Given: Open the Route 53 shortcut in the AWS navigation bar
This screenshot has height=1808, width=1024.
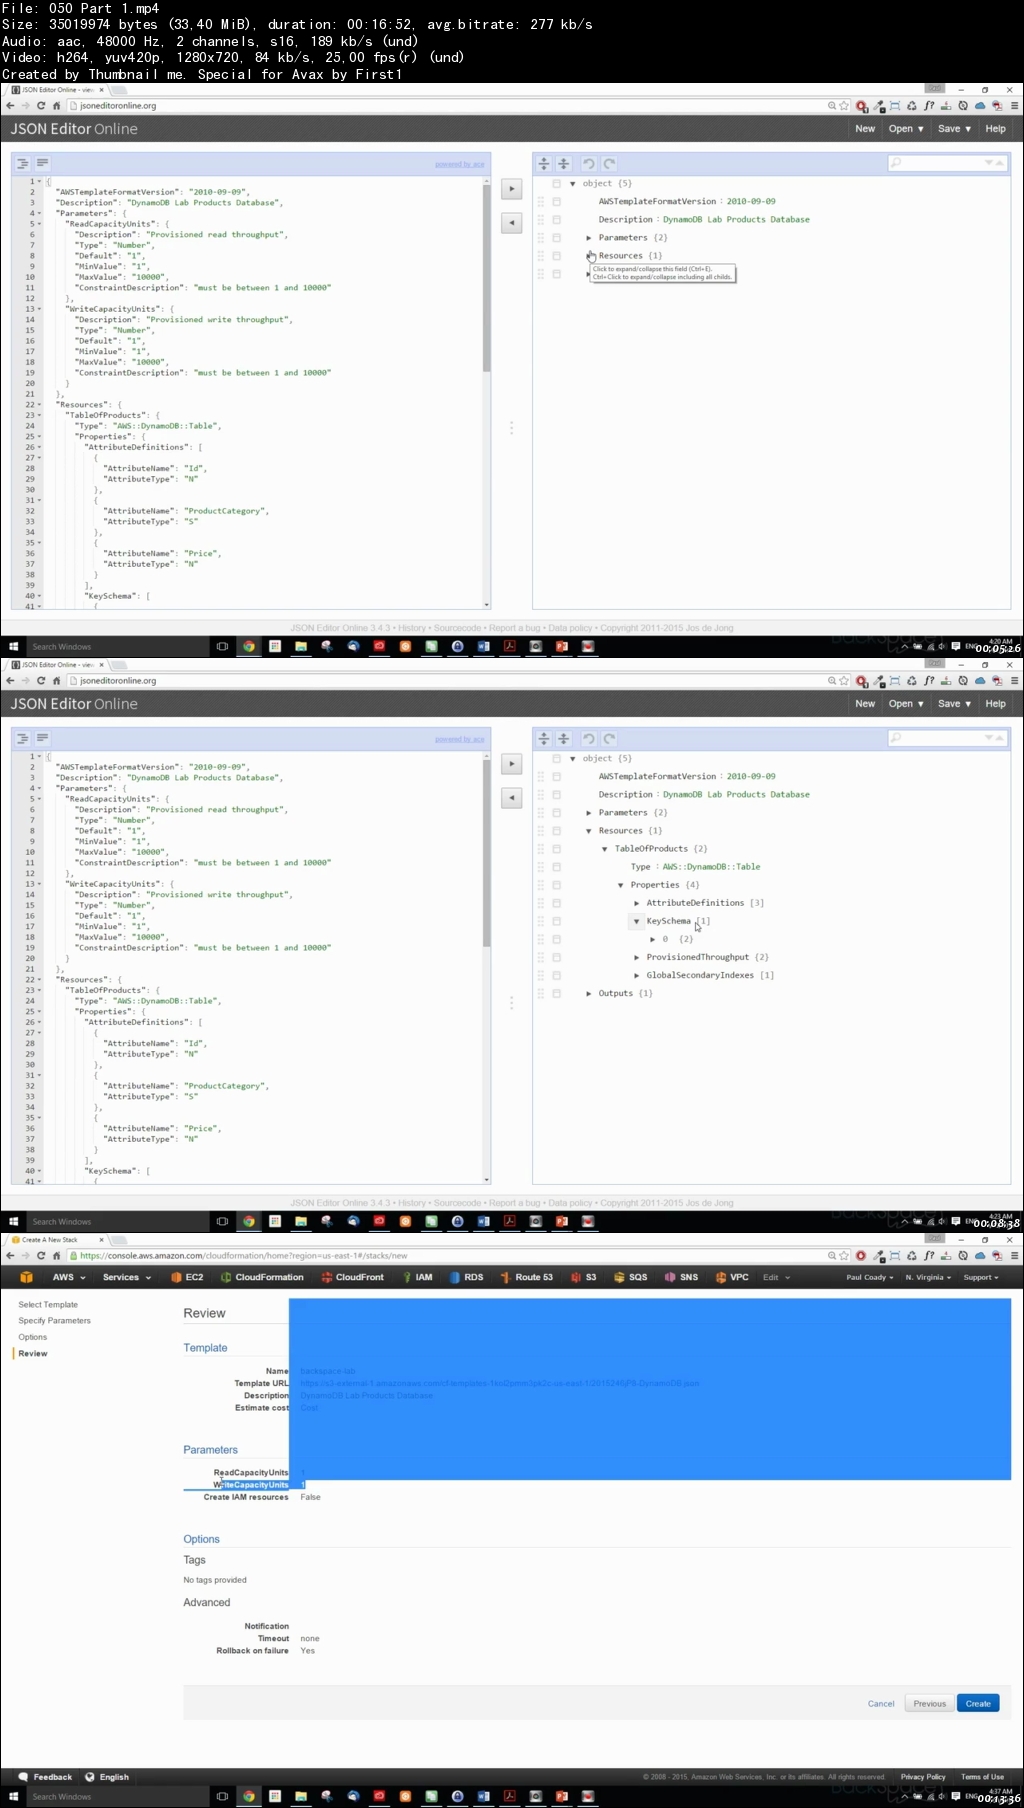Looking at the screenshot, I should coord(527,1277).
